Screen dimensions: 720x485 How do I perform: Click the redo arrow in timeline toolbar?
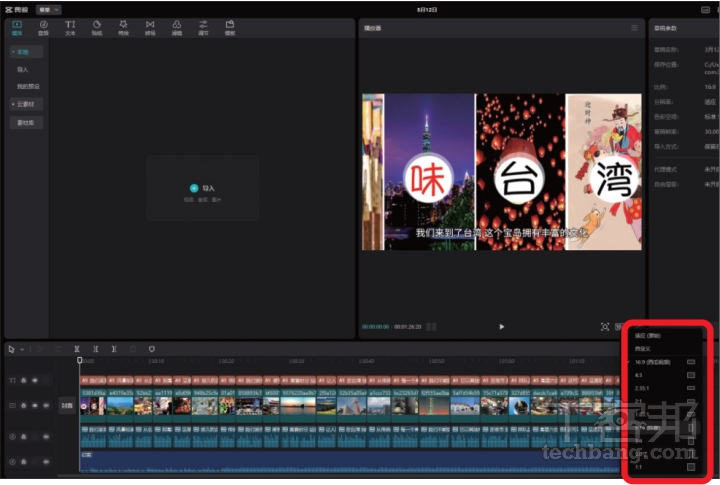pos(58,350)
